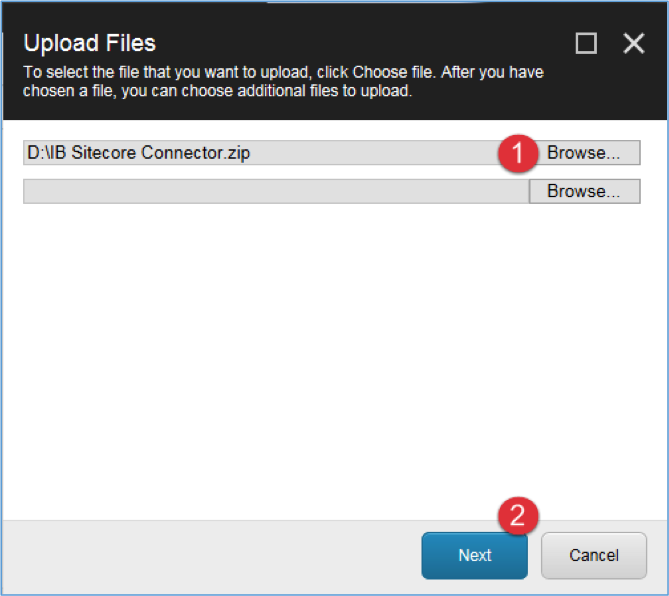Close the Upload Files dialog
The height and width of the screenshot is (596, 669).
point(634,43)
